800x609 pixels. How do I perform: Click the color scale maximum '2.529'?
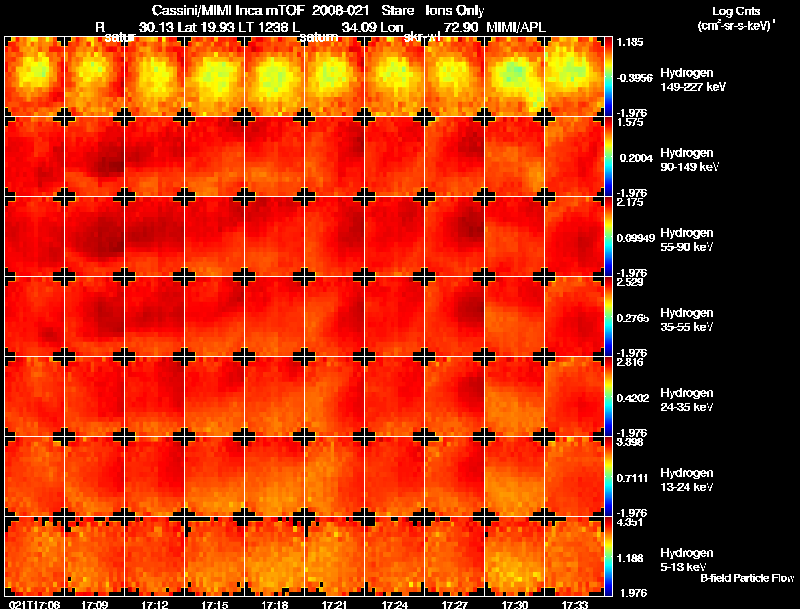(630, 283)
